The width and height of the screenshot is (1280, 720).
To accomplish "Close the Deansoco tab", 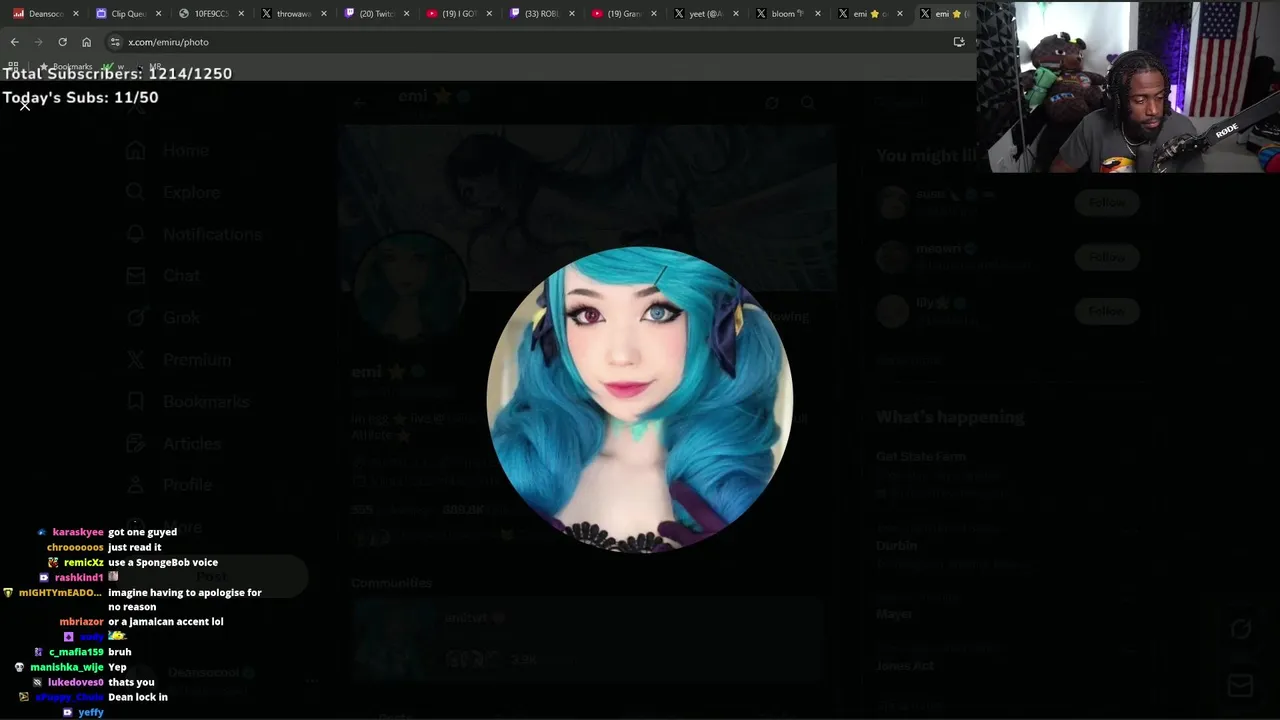I will pos(76,14).
